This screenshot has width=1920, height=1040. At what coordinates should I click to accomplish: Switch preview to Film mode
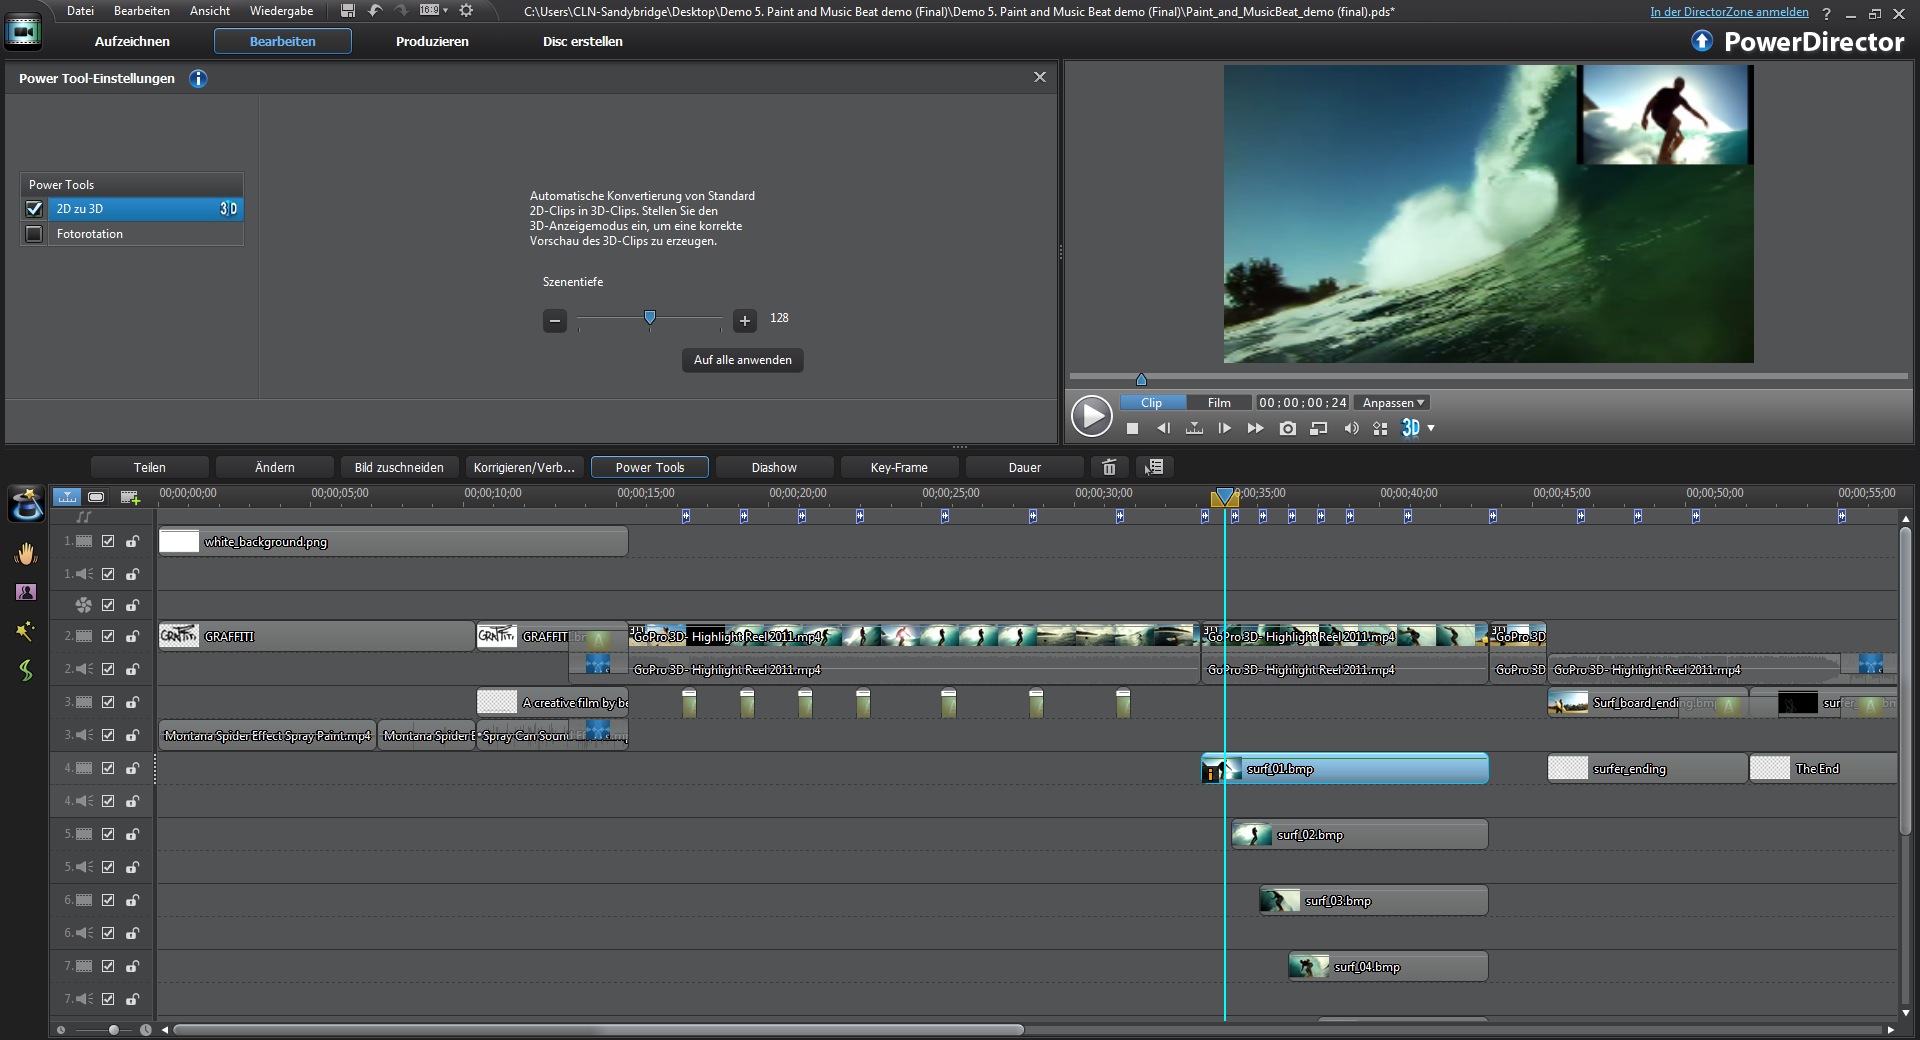click(1219, 403)
